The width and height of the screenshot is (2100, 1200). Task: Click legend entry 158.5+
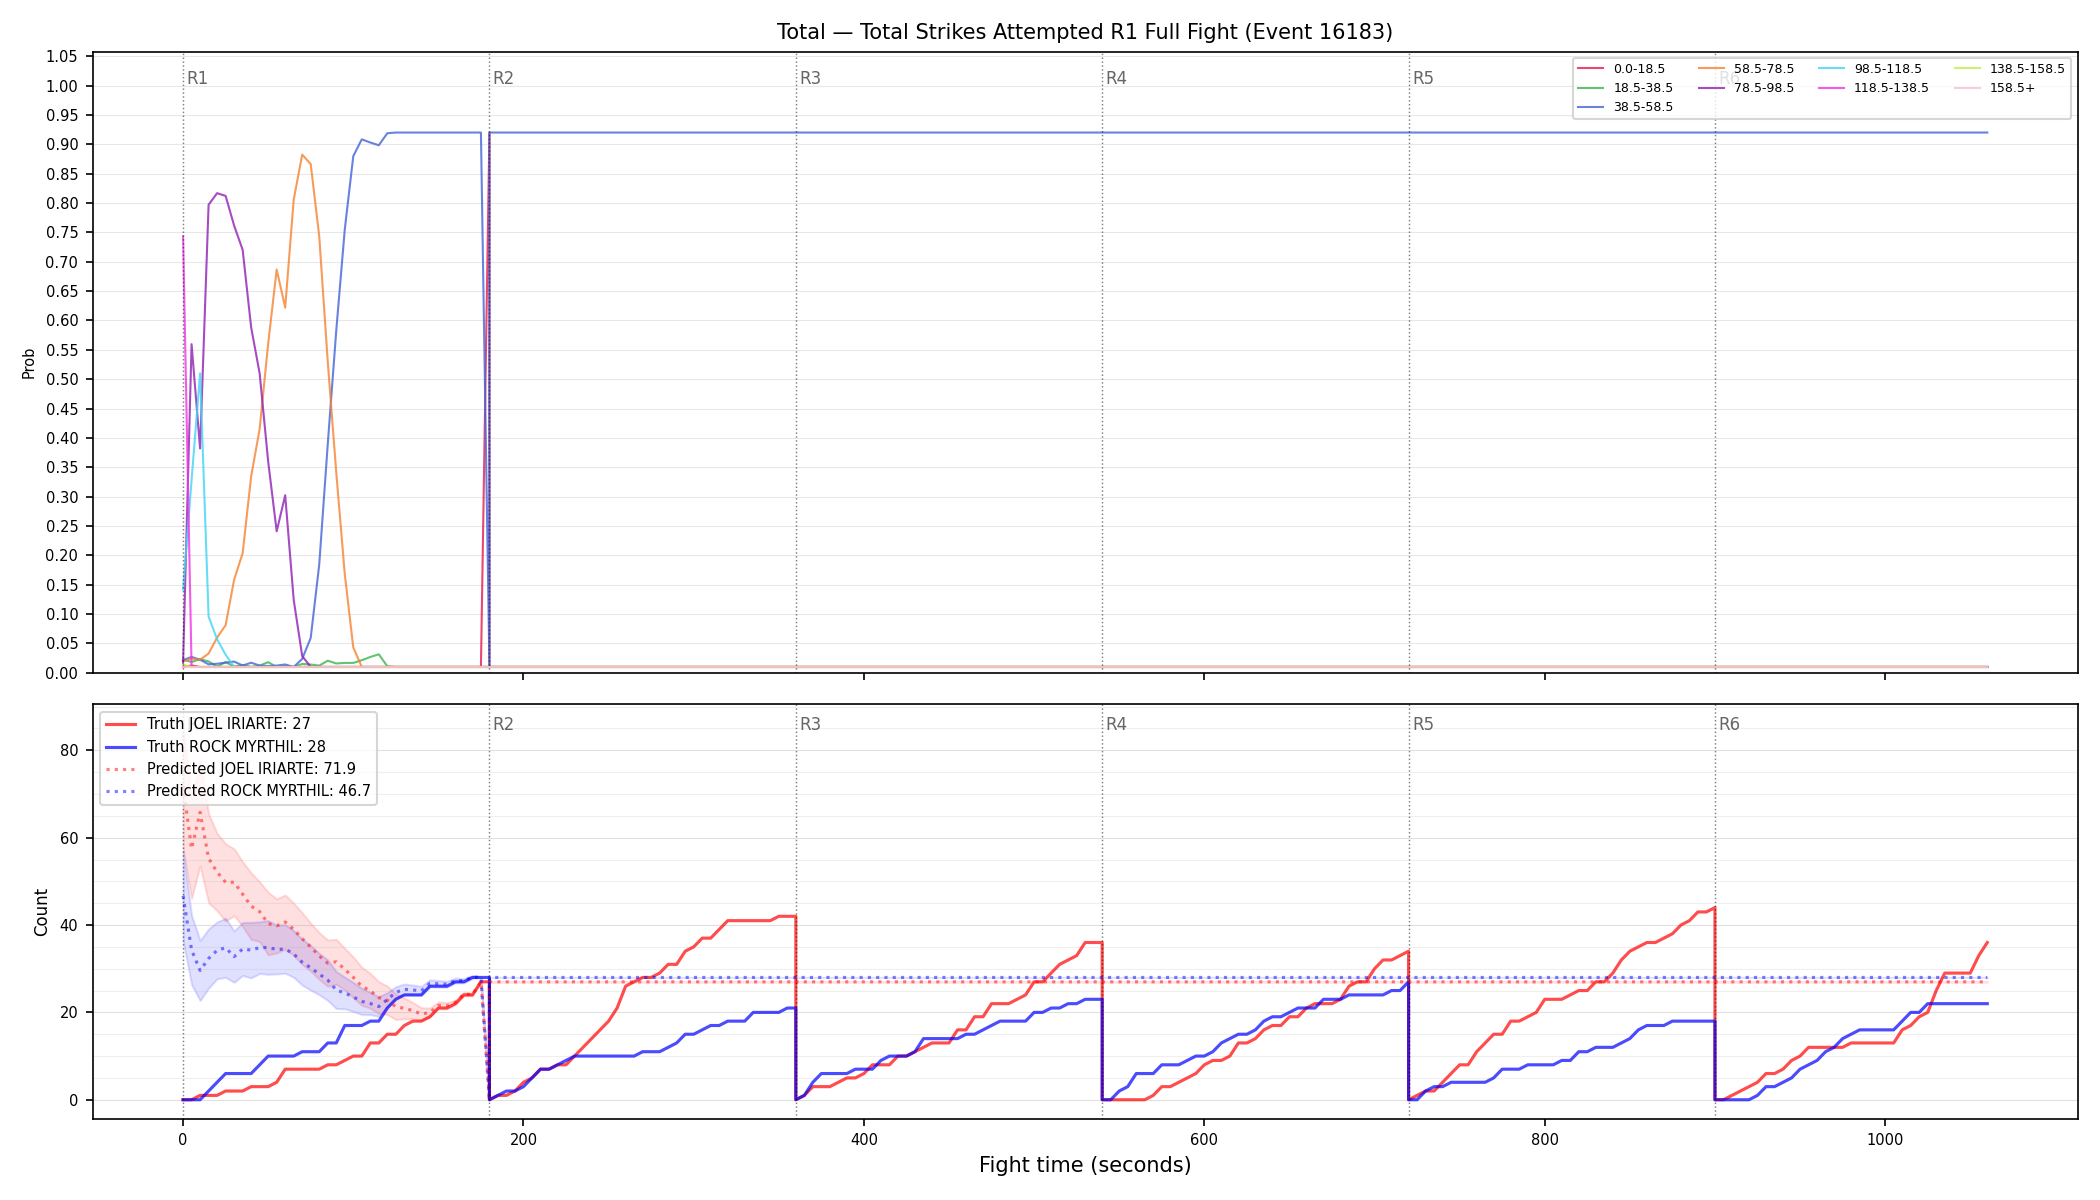pos(1994,88)
